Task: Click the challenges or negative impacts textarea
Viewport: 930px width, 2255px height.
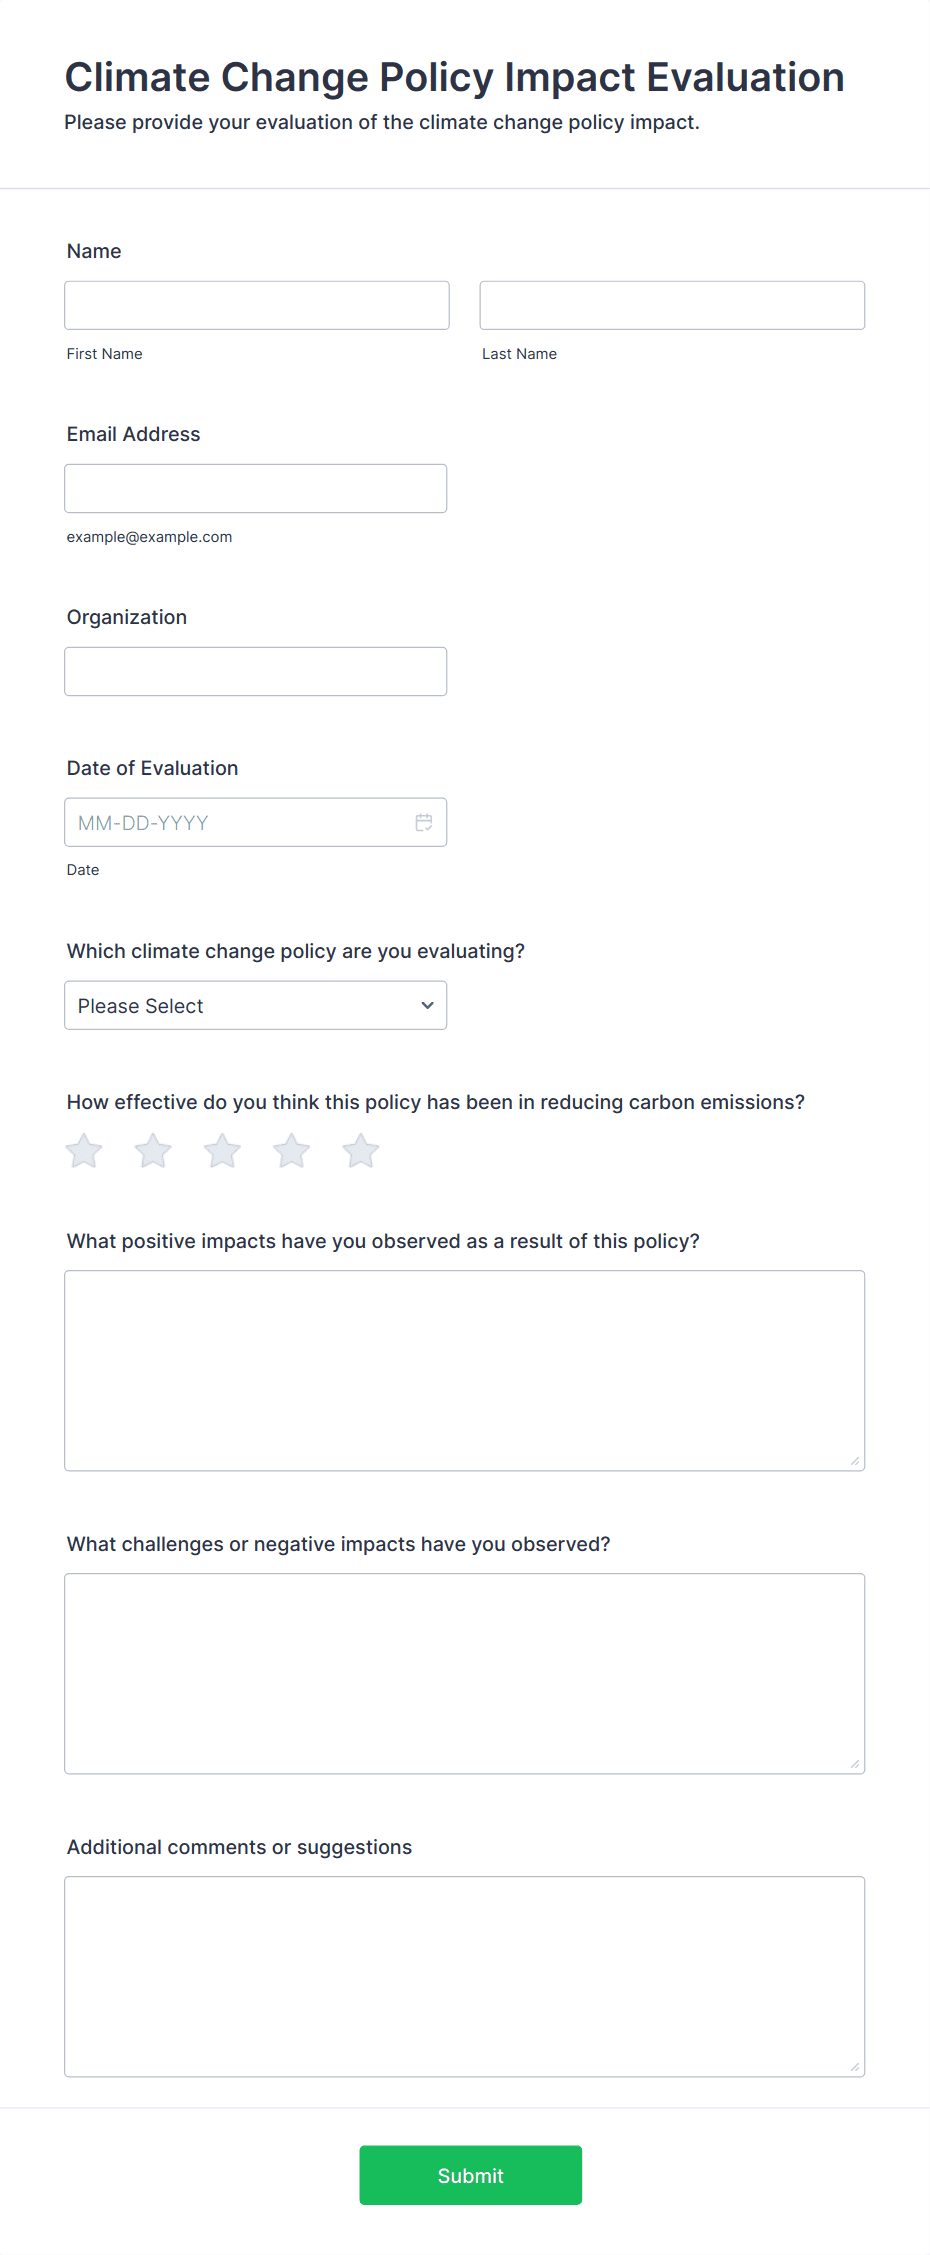Action: pyautogui.click(x=465, y=1673)
